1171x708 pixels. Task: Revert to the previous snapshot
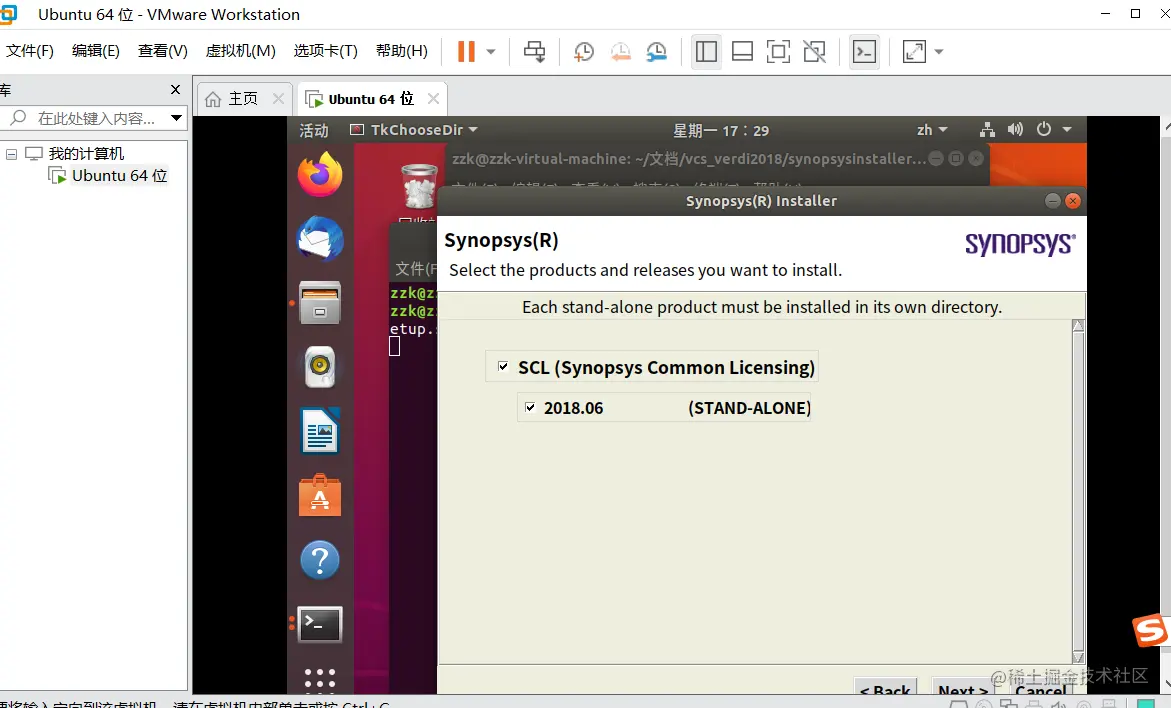(620, 52)
